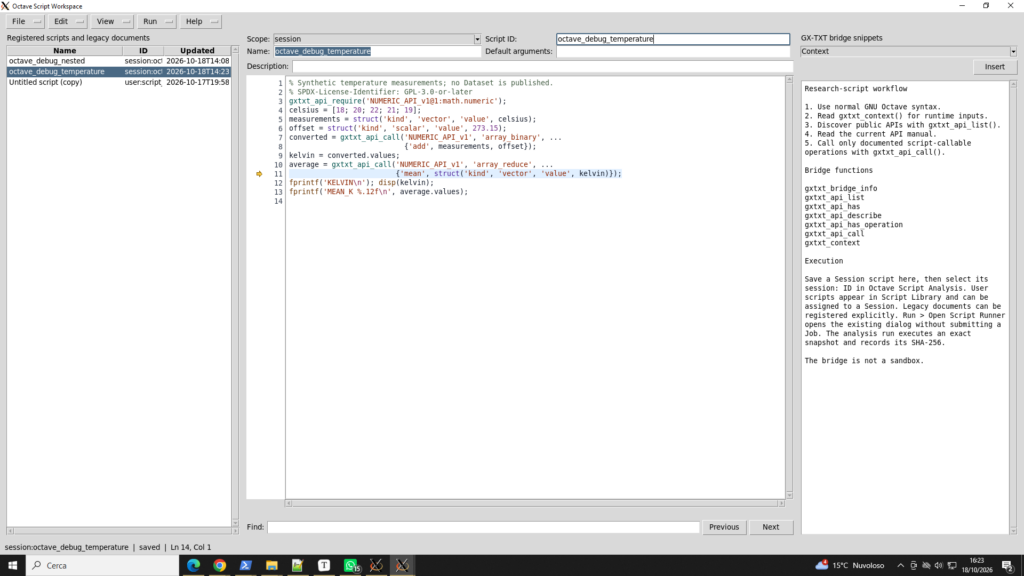Launch Microsoft Edge from the taskbar

coord(193,566)
